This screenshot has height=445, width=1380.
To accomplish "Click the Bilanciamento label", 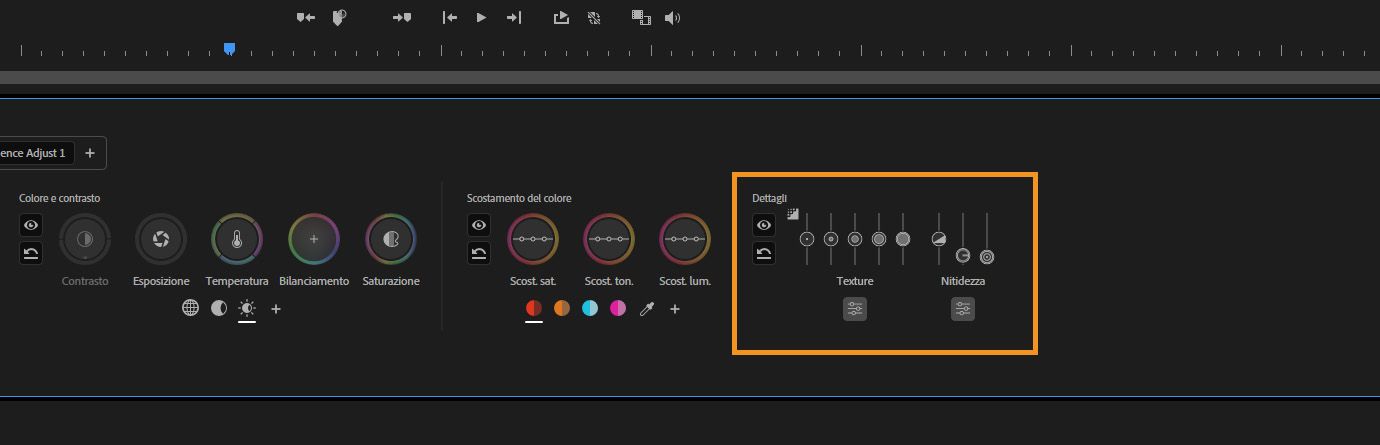I will pos(314,281).
